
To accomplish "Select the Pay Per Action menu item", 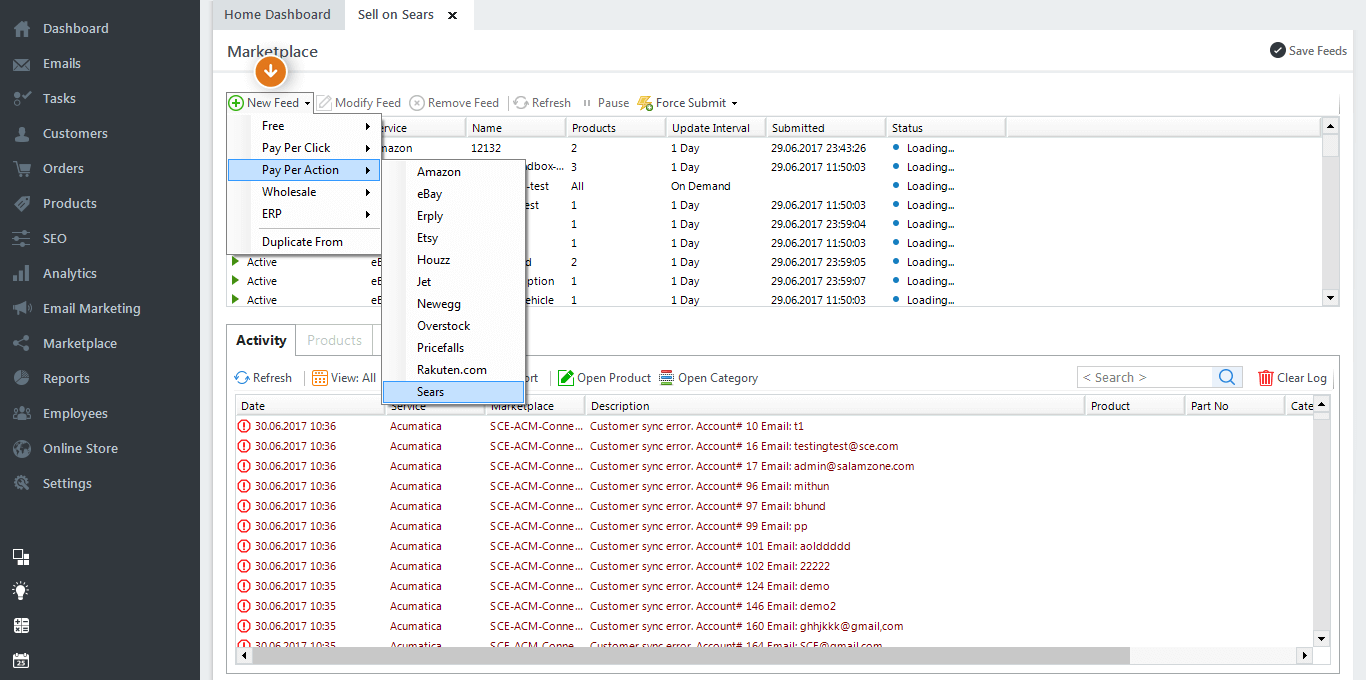I will pos(304,170).
